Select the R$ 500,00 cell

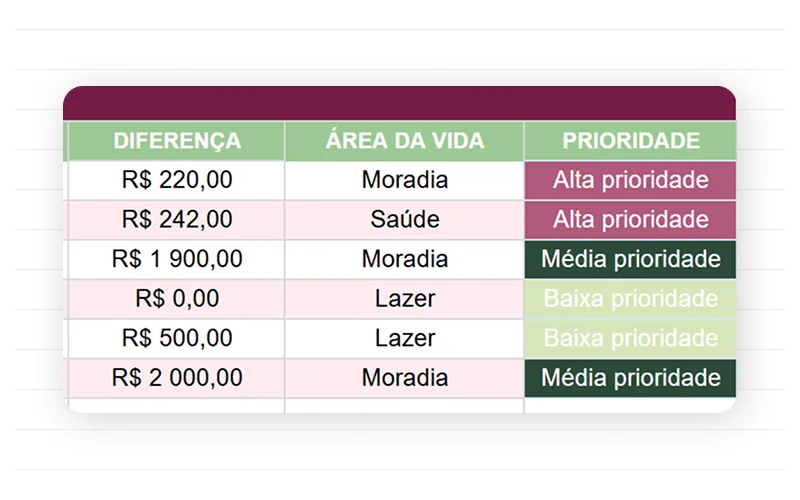click(176, 338)
